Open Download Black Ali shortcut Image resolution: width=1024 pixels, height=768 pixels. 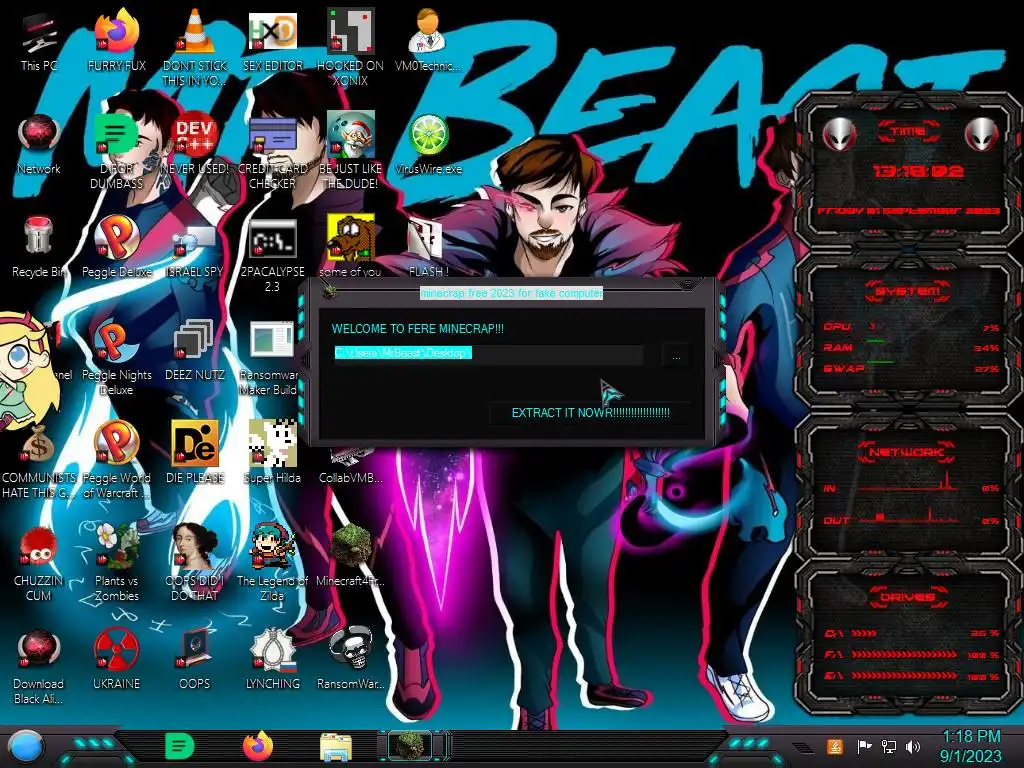pyautogui.click(x=39, y=667)
